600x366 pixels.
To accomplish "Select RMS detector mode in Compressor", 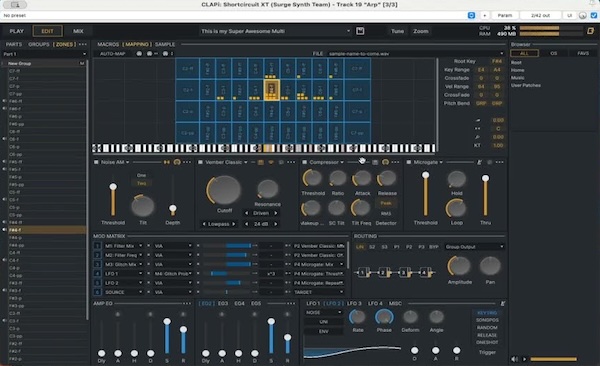I will (386, 213).
